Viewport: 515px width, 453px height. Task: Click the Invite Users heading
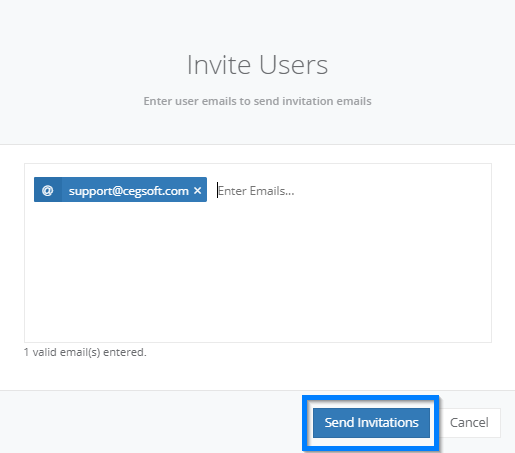257,65
